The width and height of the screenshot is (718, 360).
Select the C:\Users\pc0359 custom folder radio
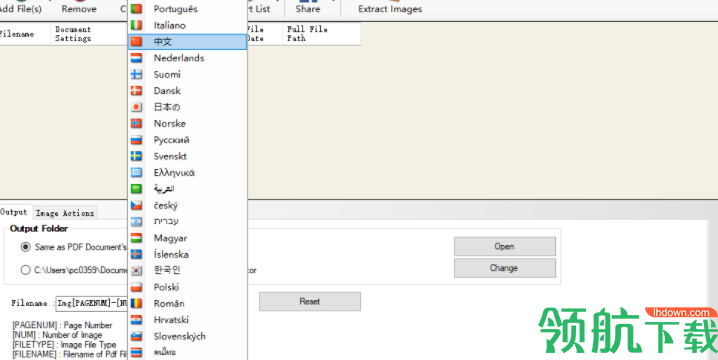pos(26,270)
